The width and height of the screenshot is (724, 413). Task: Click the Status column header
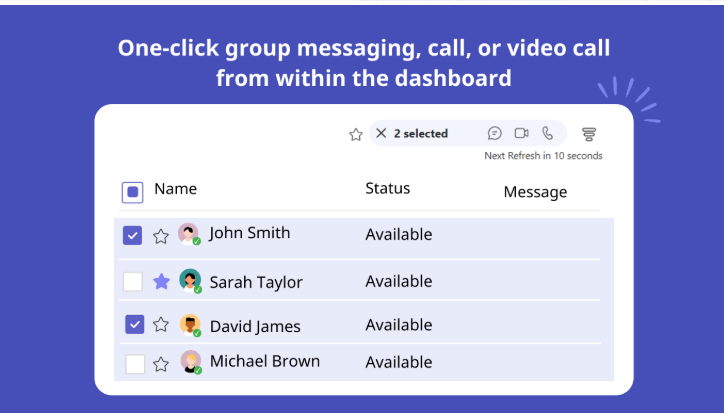[x=387, y=188]
